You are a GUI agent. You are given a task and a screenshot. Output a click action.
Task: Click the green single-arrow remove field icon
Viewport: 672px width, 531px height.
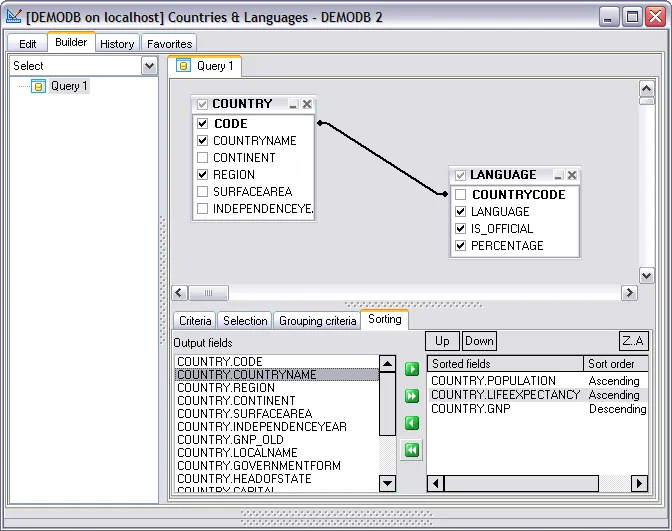[x=411, y=423]
